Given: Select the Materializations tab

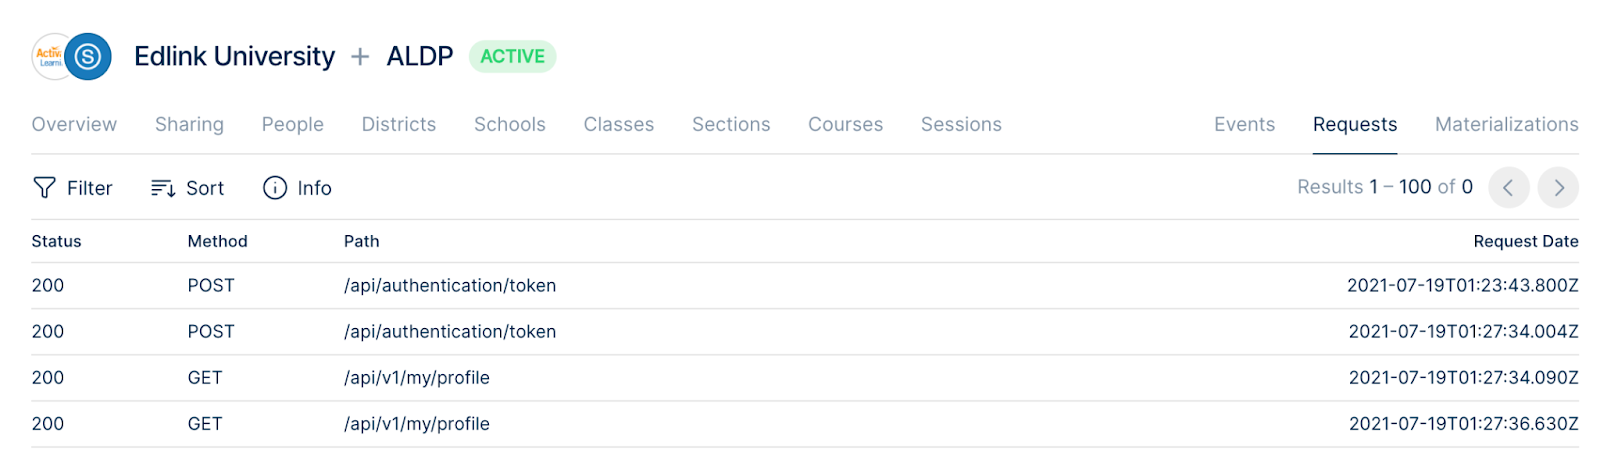Looking at the screenshot, I should [x=1507, y=124].
